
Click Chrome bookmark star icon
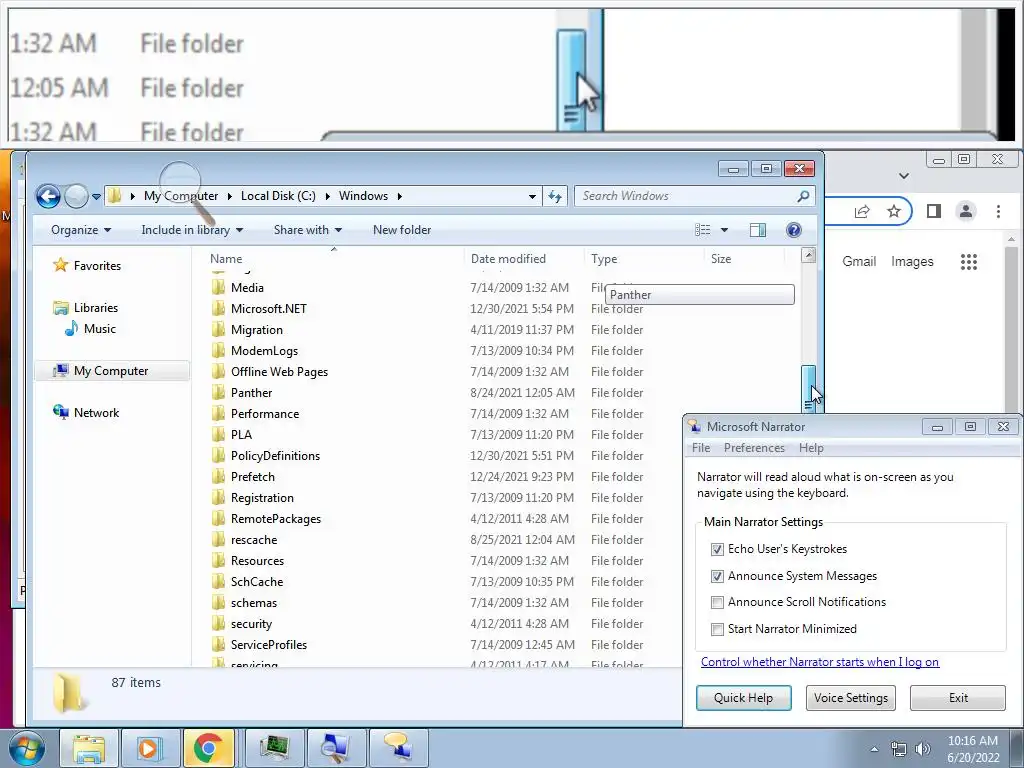(893, 211)
